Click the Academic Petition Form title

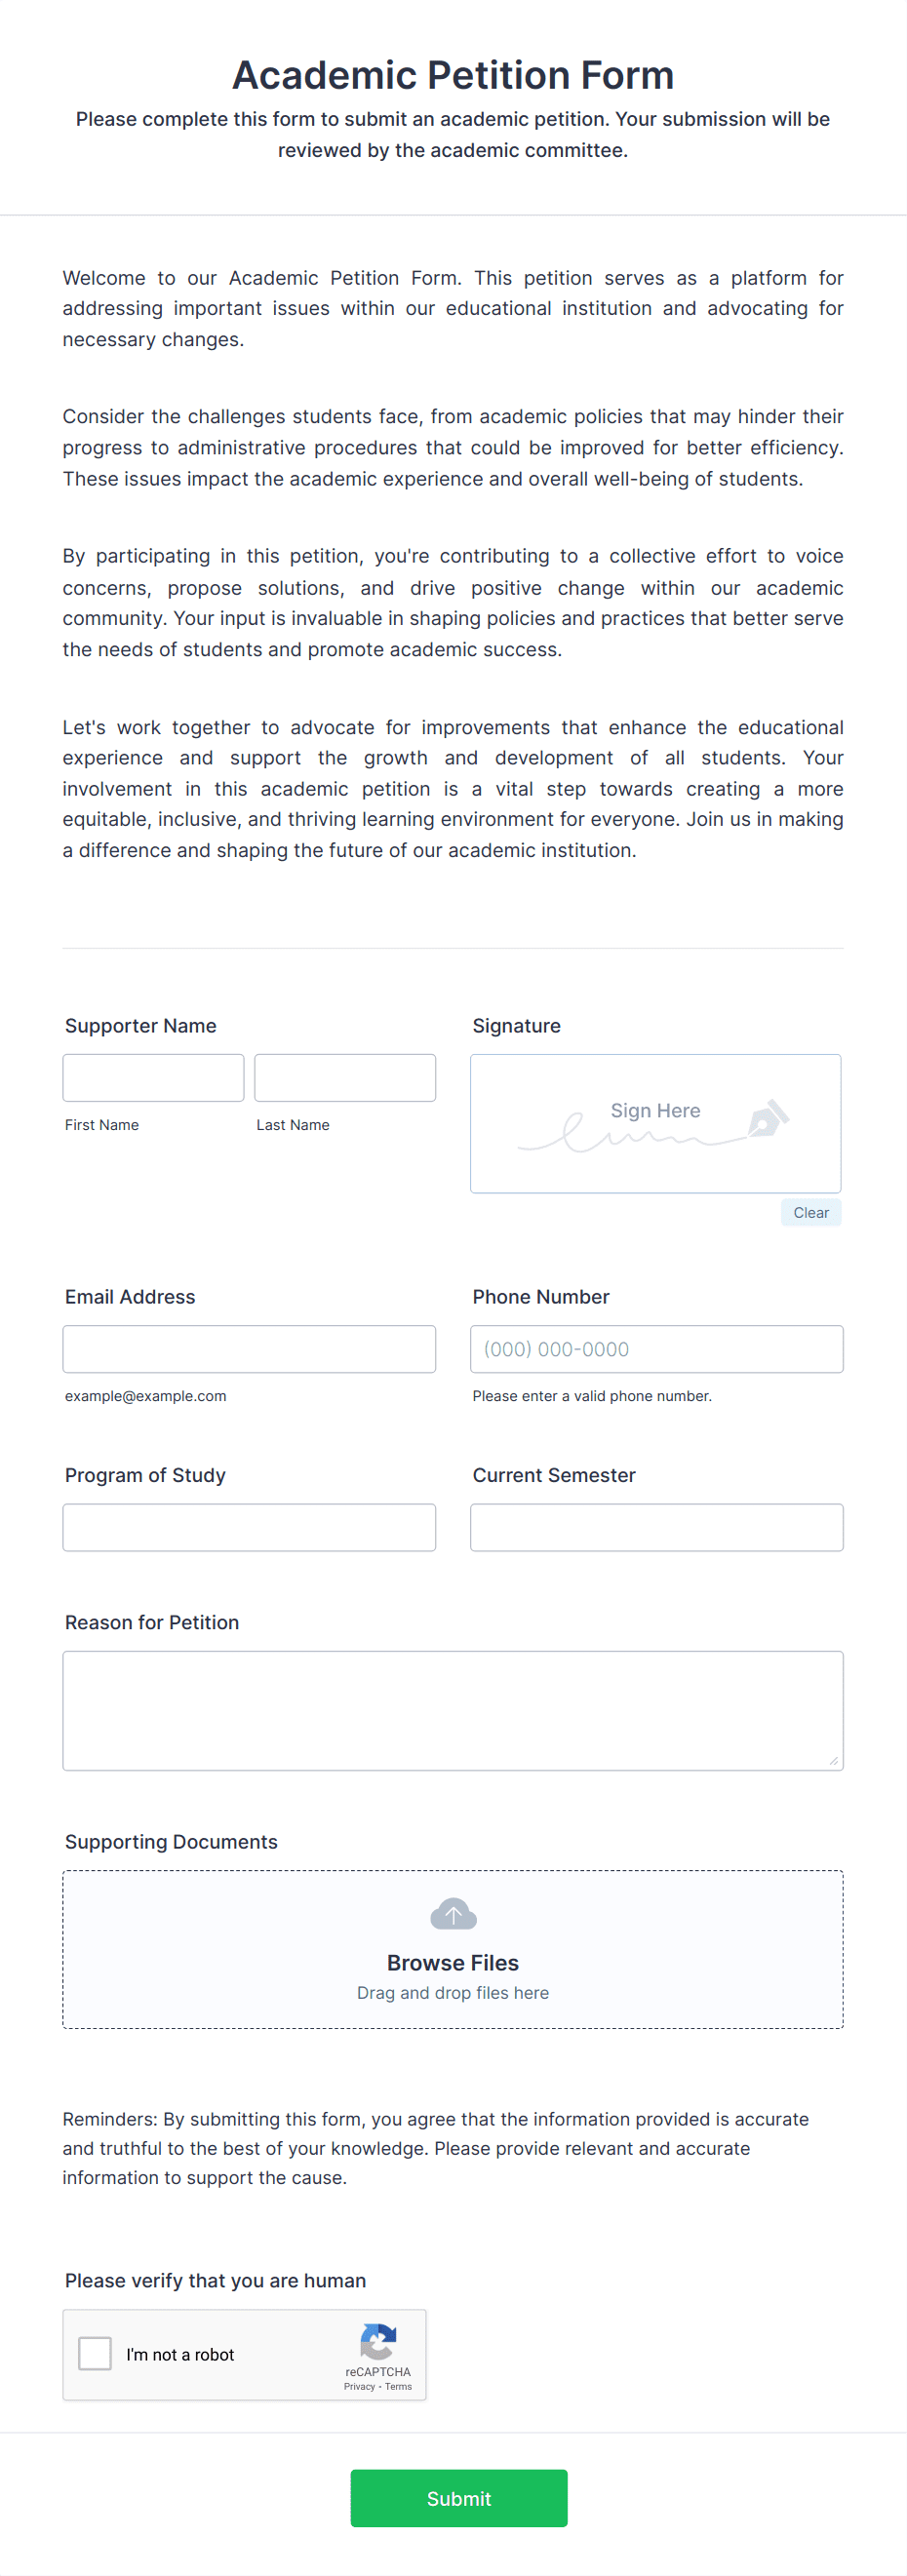pyautogui.click(x=453, y=75)
